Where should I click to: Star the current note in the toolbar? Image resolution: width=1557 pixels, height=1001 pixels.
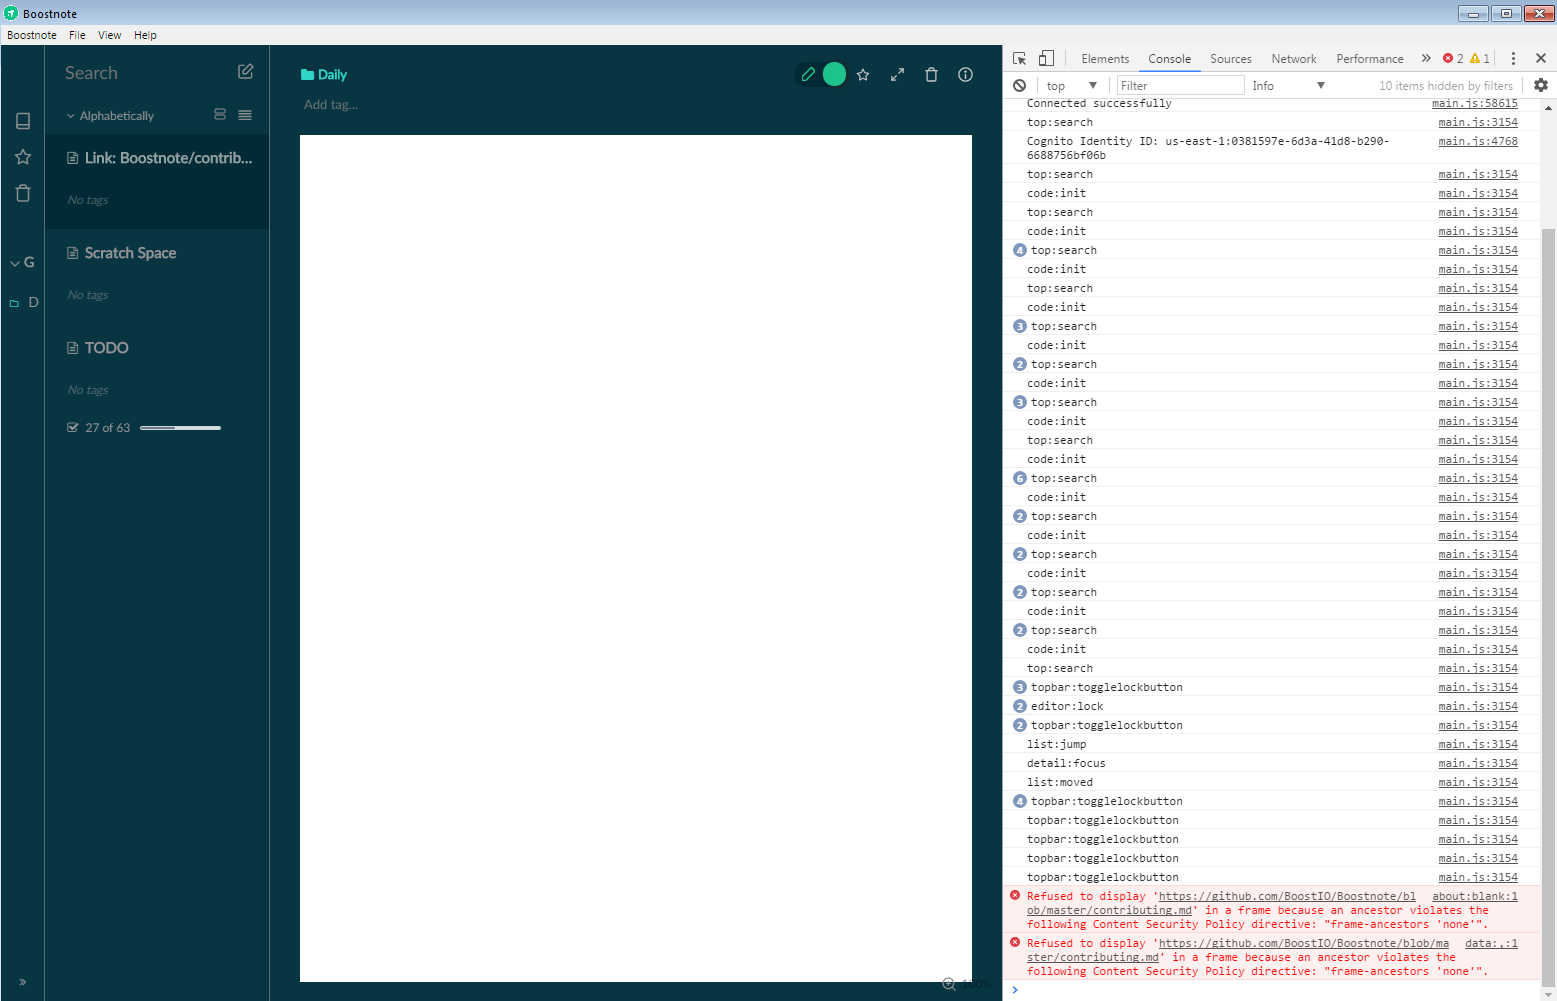coord(863,75)
